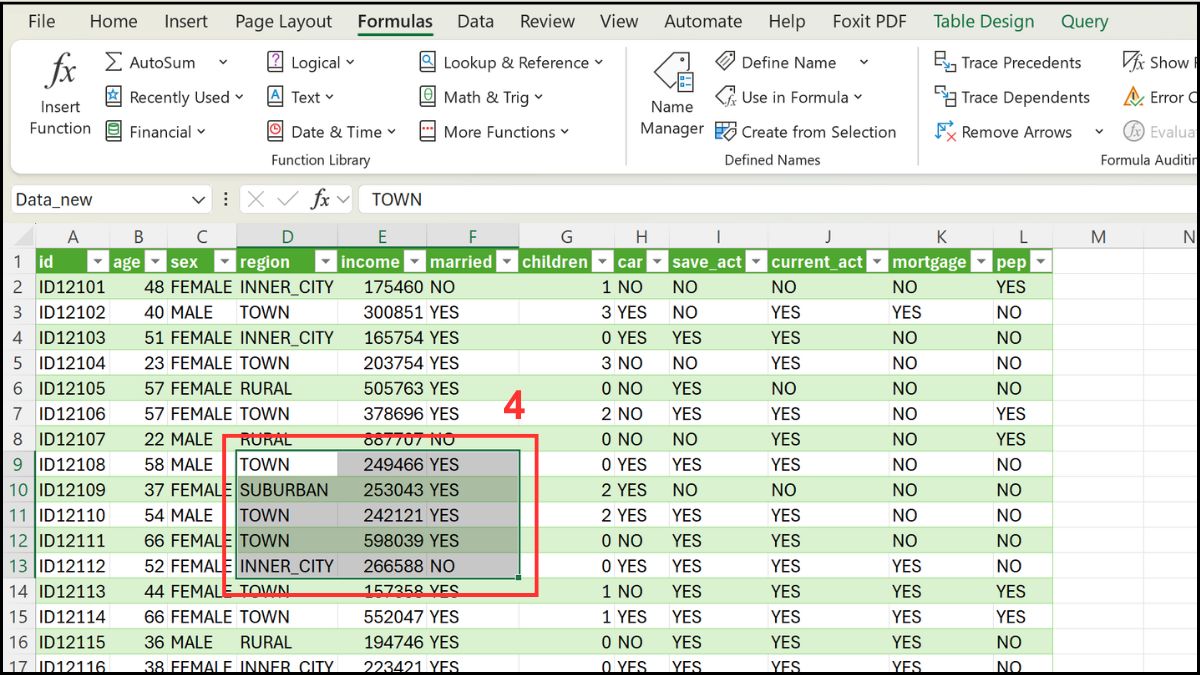
Task: Open the Insert Function dialog
Action: (x=58, y=90)
